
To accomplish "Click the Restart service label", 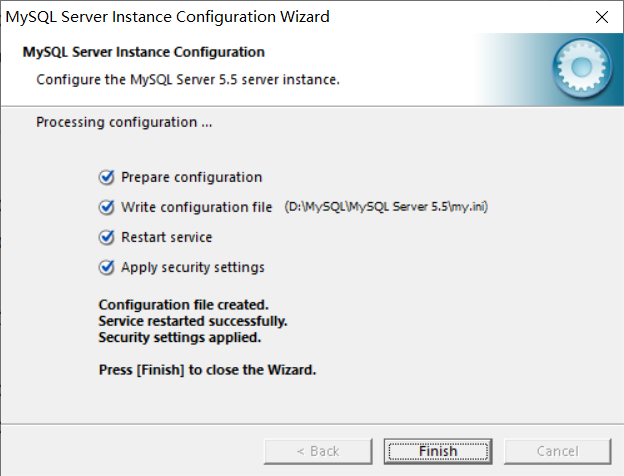I will [x=166, y=237].
